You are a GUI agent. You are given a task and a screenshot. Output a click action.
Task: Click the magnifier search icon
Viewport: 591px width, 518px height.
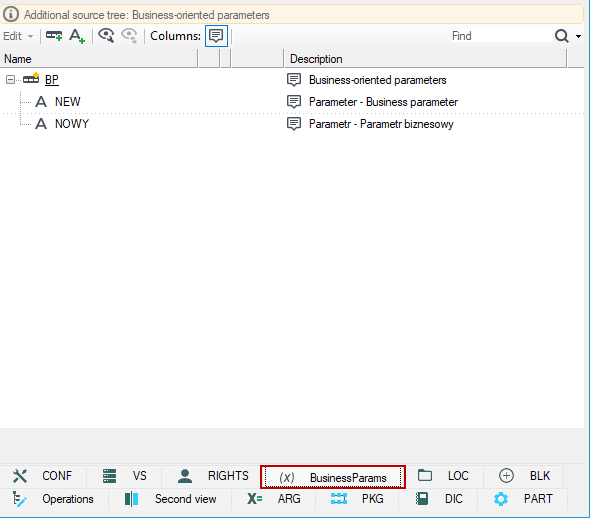click(x=562, y=36)
